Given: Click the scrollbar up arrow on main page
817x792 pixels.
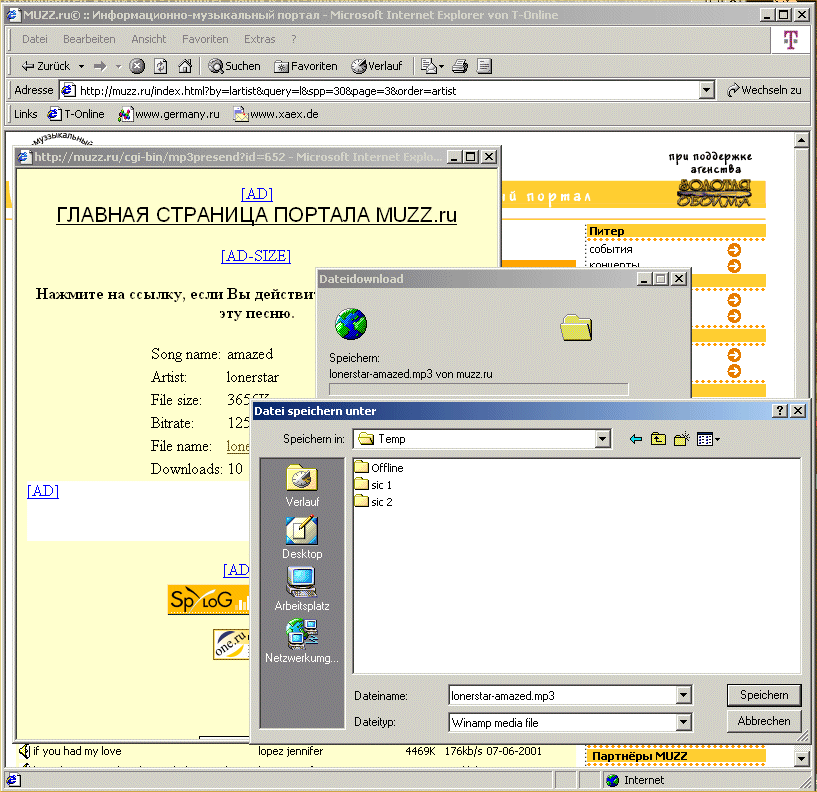Looking at the screenshot, I should pyautogui.click(x=801, y=140).
